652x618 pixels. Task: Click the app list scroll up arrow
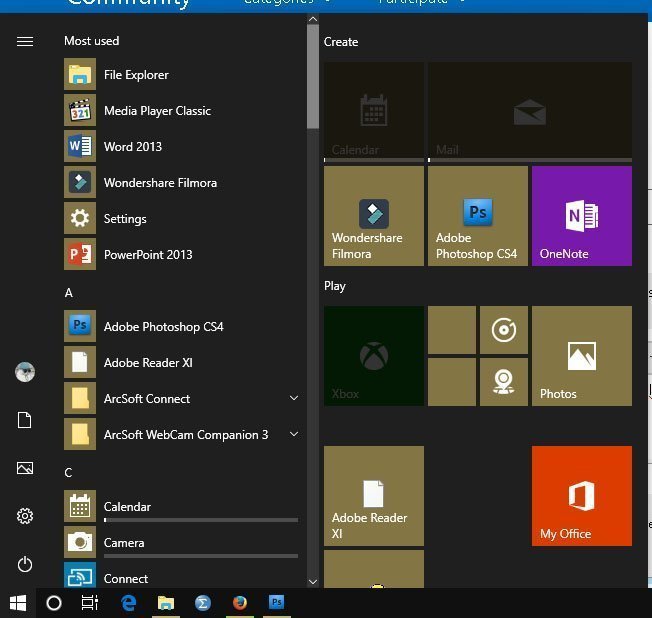(x=313, y=19)
